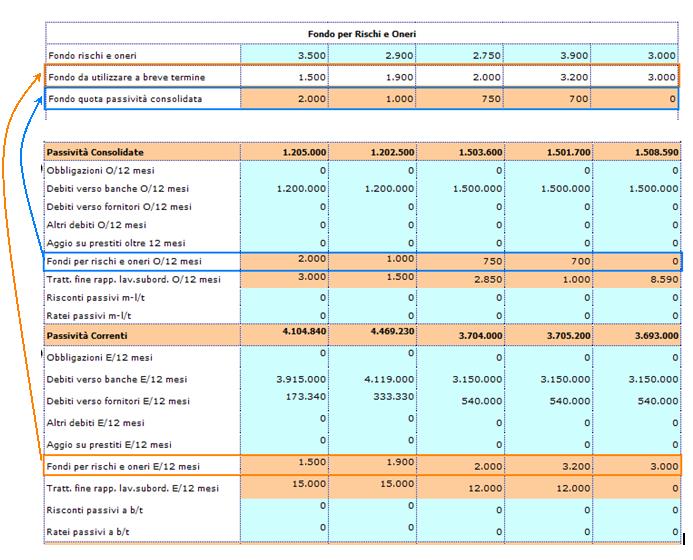Select the Risconti passivi m-l/t label
Image resolution: width=693 pixels, height=560 pixels.
pyautogui.click(x=95, y=297)
